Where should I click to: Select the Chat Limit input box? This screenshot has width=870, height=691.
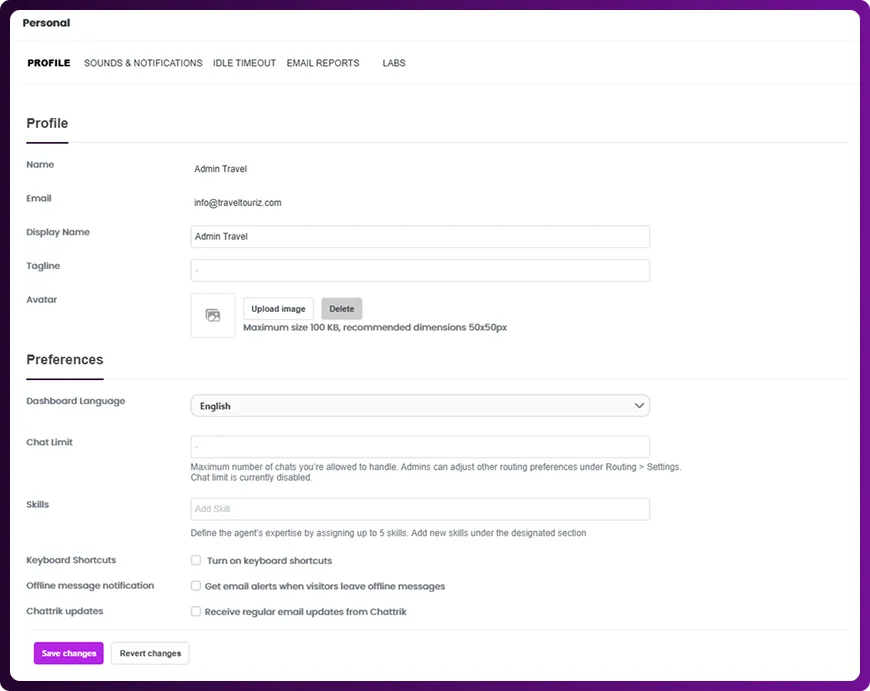click(420, 447)
